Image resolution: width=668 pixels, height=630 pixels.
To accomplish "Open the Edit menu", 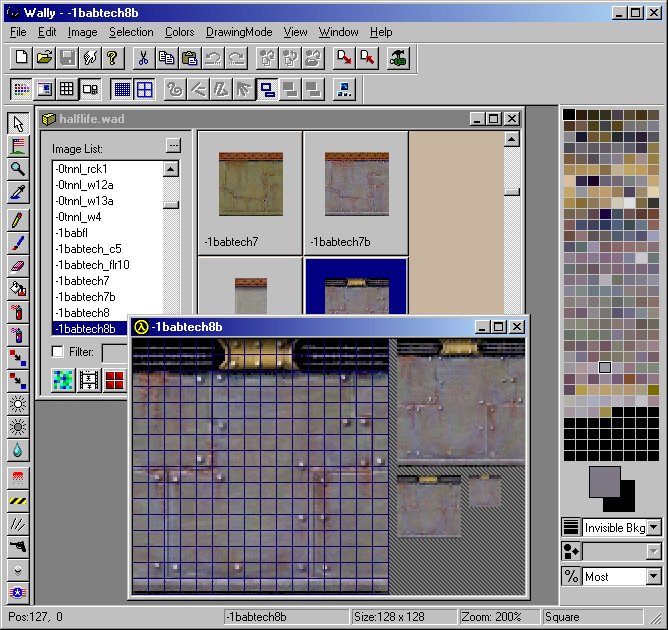I will coord(47,32).
